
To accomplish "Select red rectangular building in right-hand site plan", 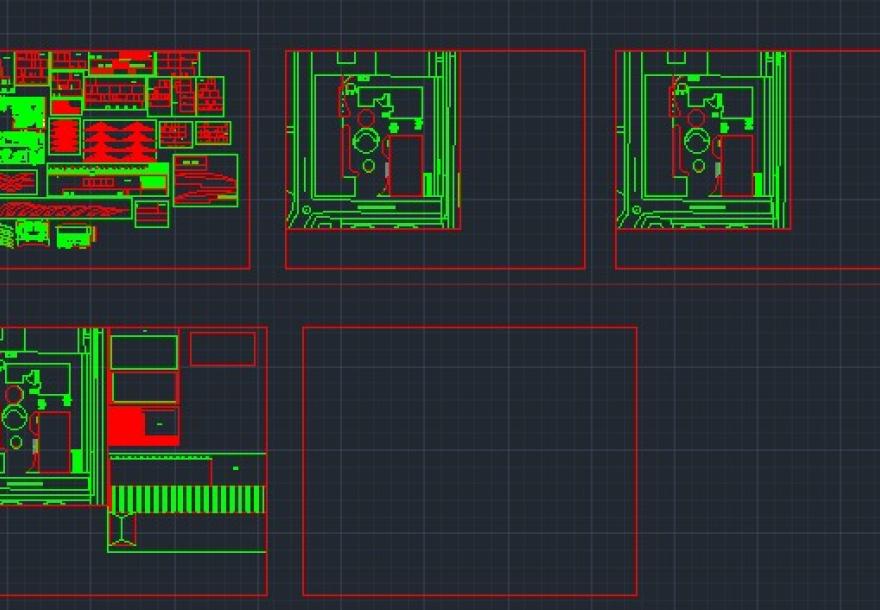I will pos(736,165).
